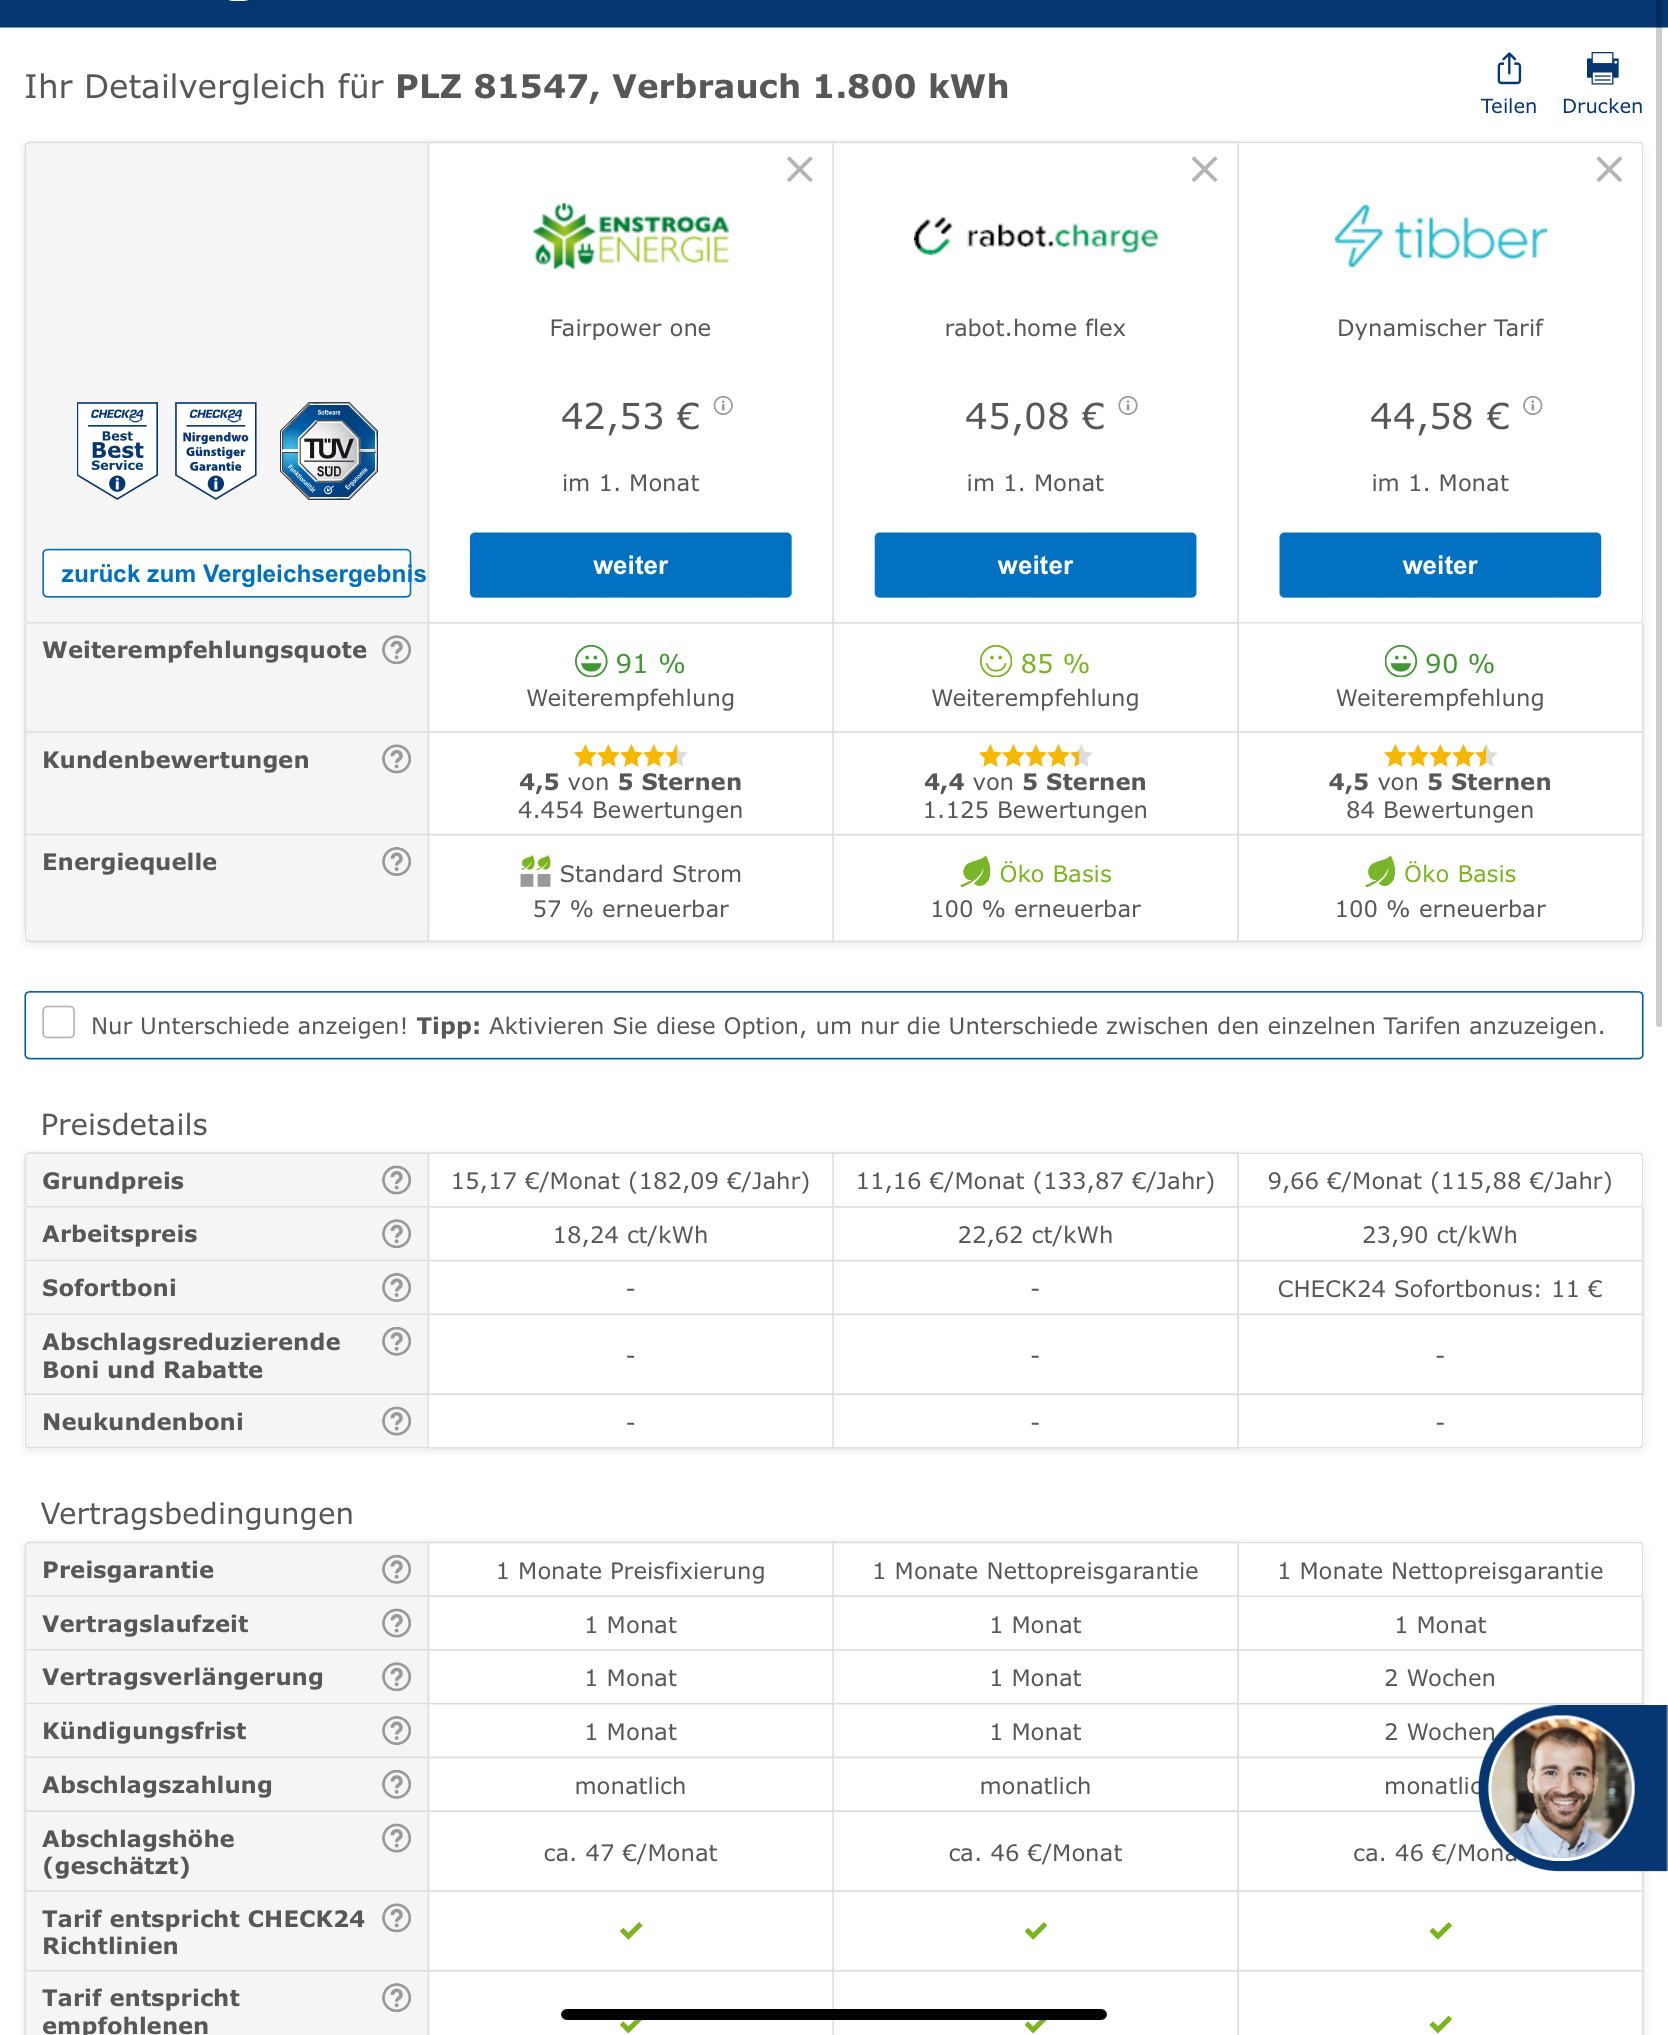Open the TÜV SÜD certification seal
1668x2035 pixels.
pos(329,451)
